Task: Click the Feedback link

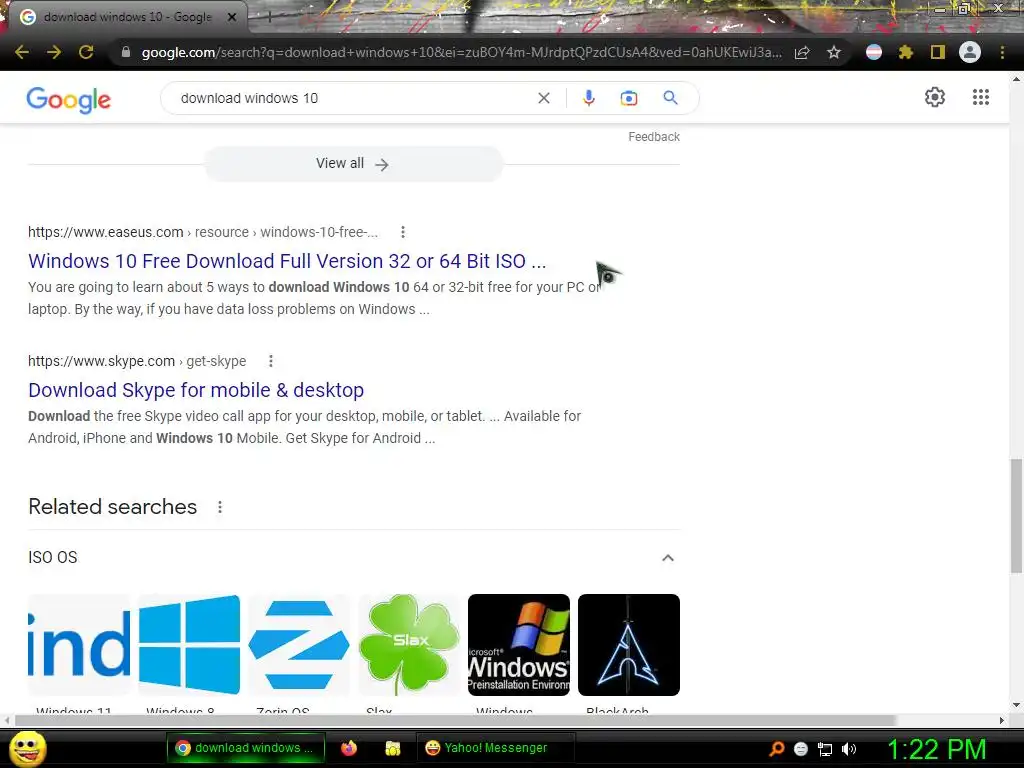Action: click(x=654, y=136)
